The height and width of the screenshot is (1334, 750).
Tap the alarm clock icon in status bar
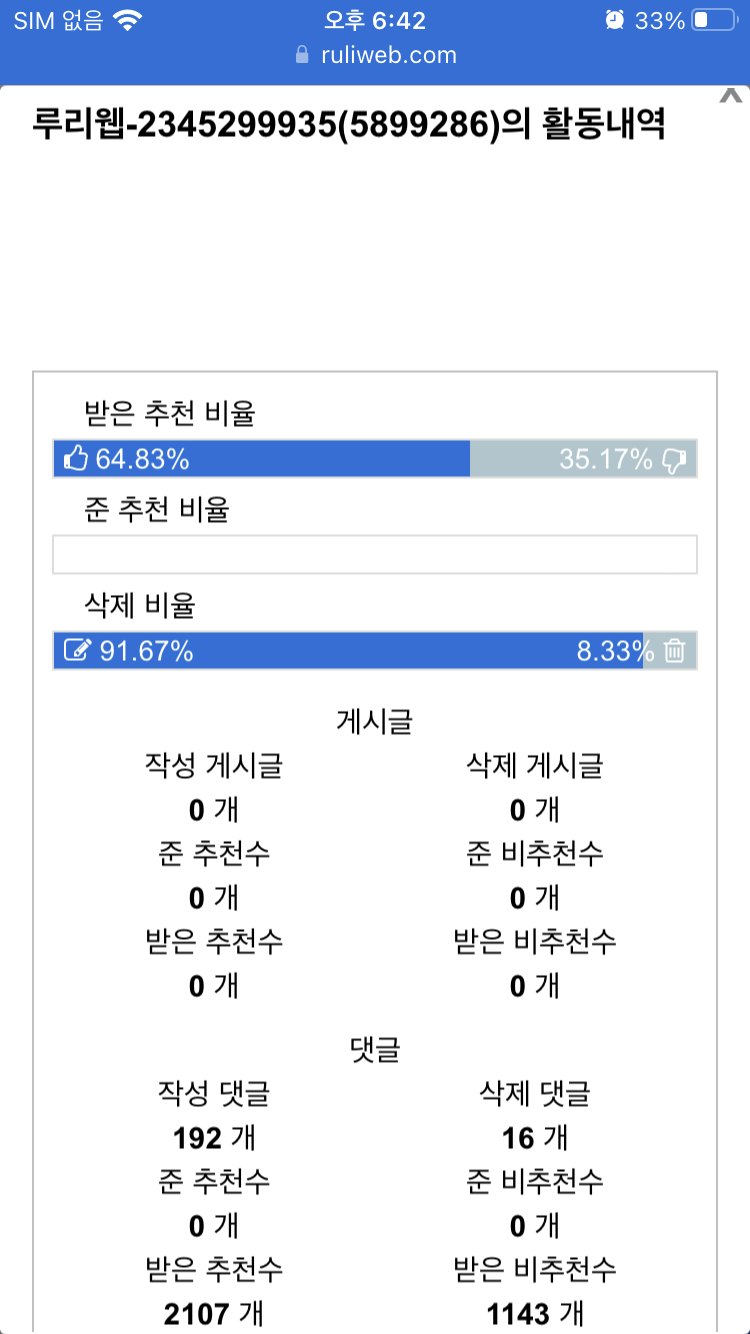[614, 20]
